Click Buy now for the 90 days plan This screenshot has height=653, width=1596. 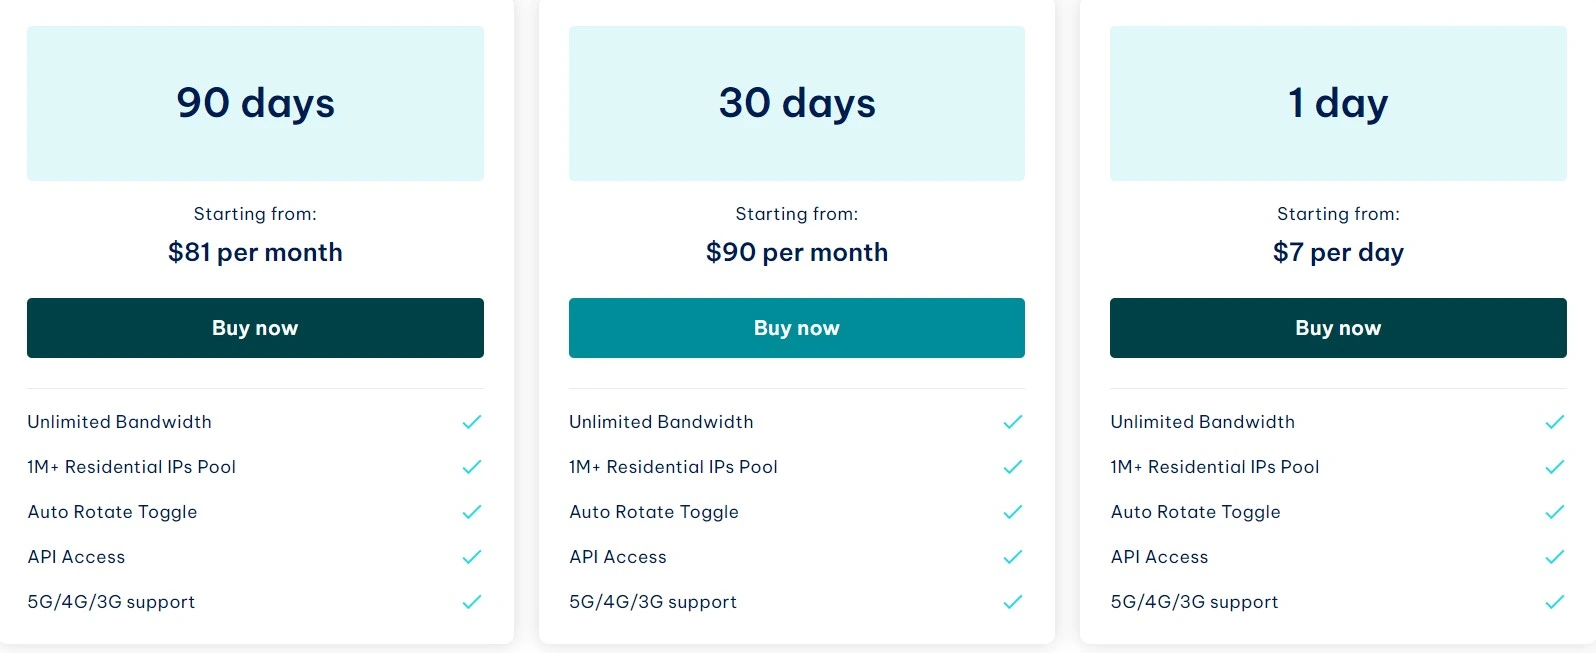coord(255,328)
